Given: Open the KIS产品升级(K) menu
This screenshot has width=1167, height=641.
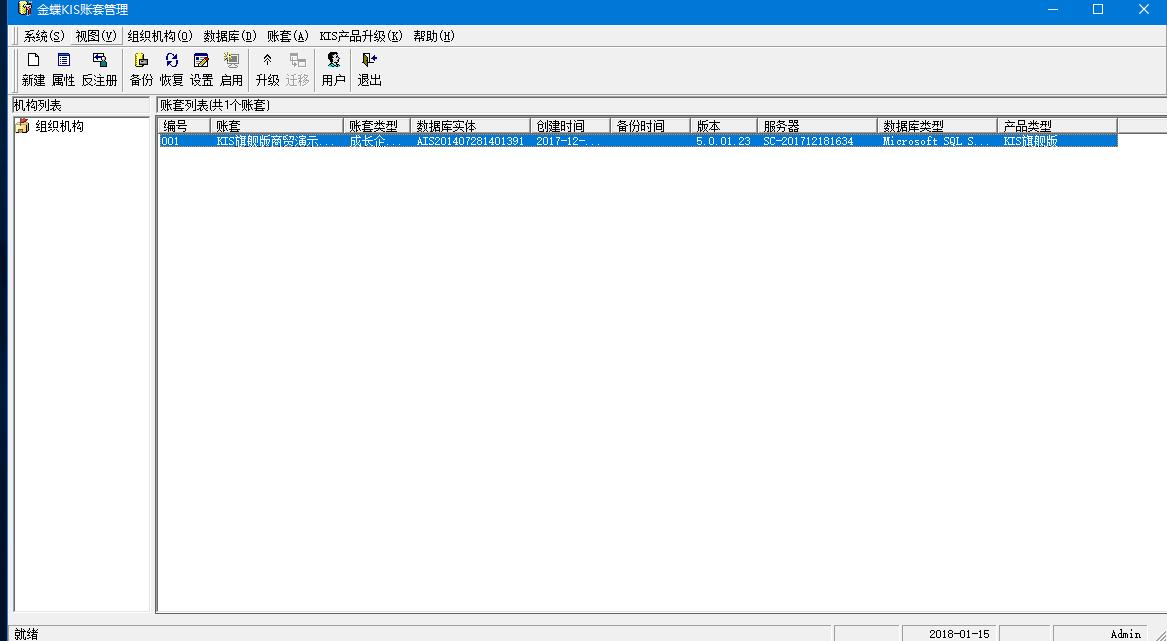Looking at the screenshot, I should tap(361, 36).
